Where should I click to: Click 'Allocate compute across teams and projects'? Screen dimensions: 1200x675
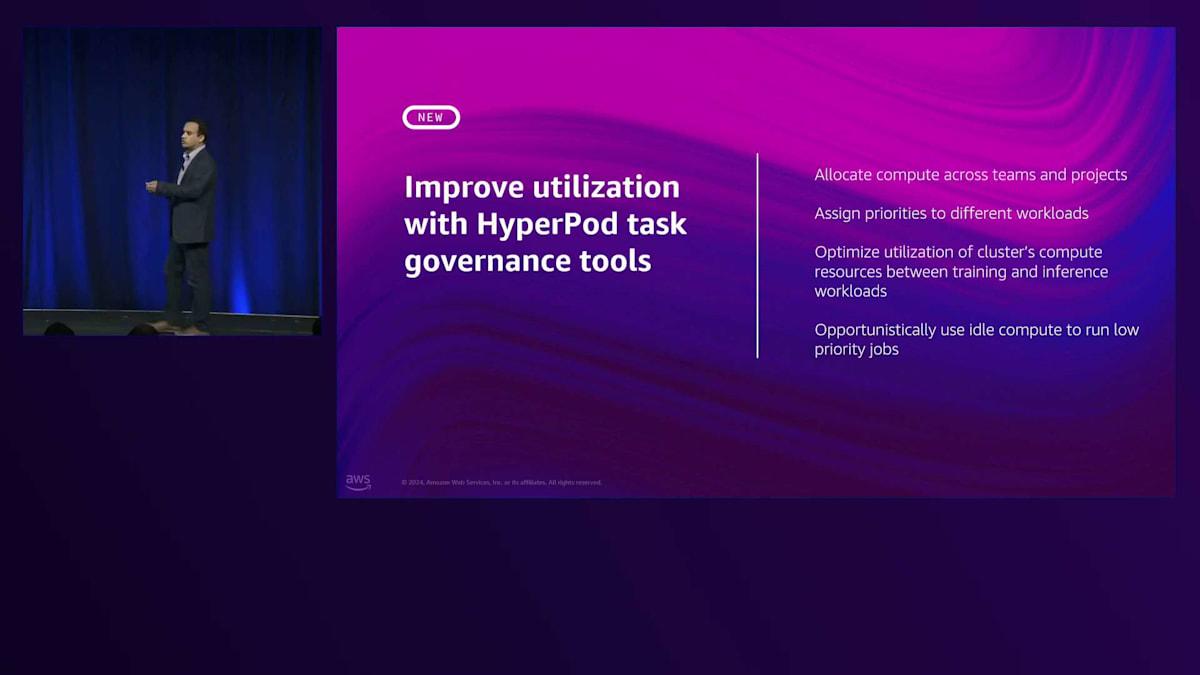(970, 175)
